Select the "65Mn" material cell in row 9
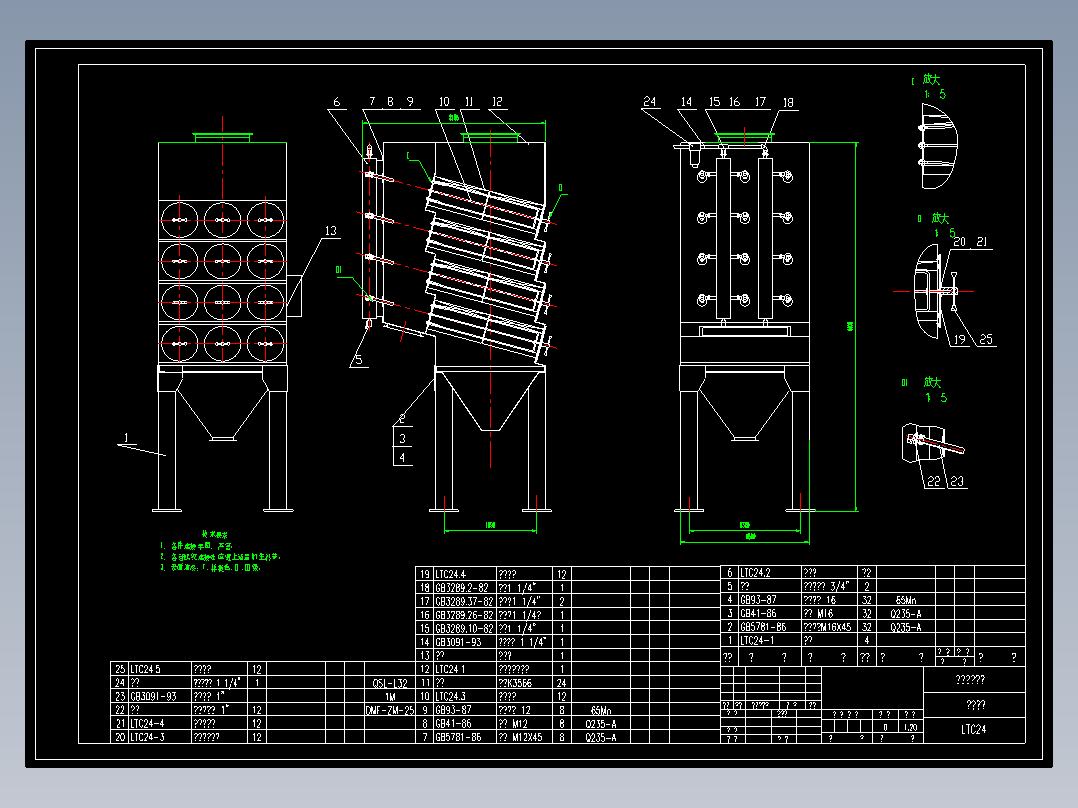Viewport: 1078px width, 808px height. point(600,710)
